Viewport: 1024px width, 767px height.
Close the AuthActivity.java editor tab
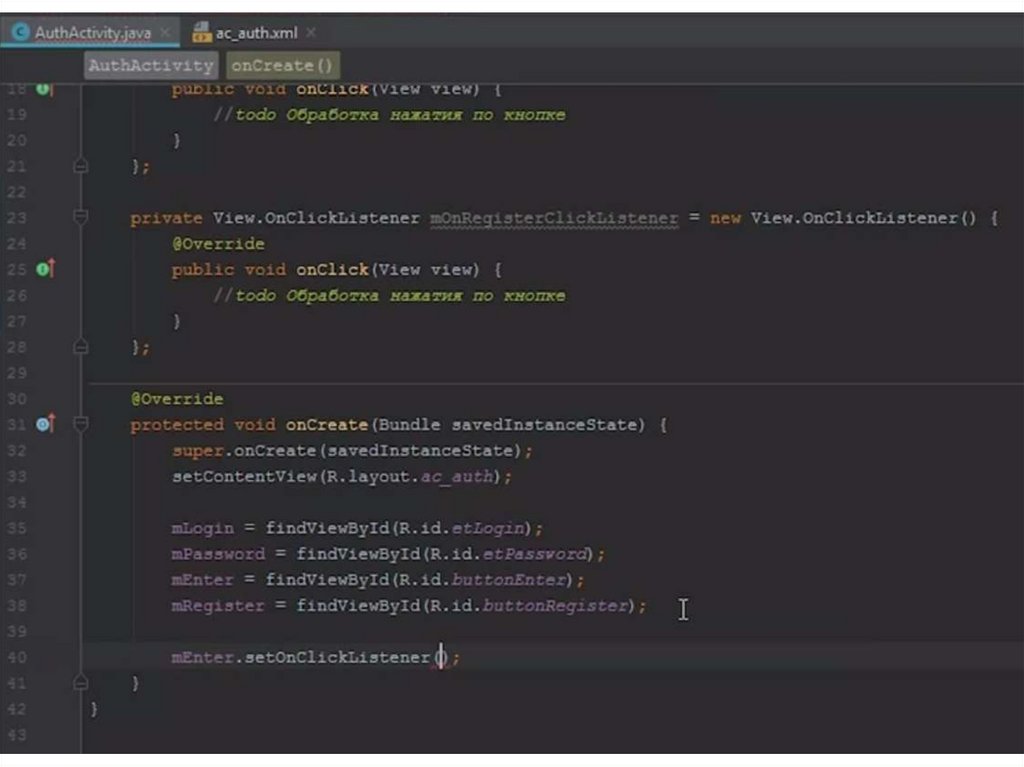pos(165,33)
